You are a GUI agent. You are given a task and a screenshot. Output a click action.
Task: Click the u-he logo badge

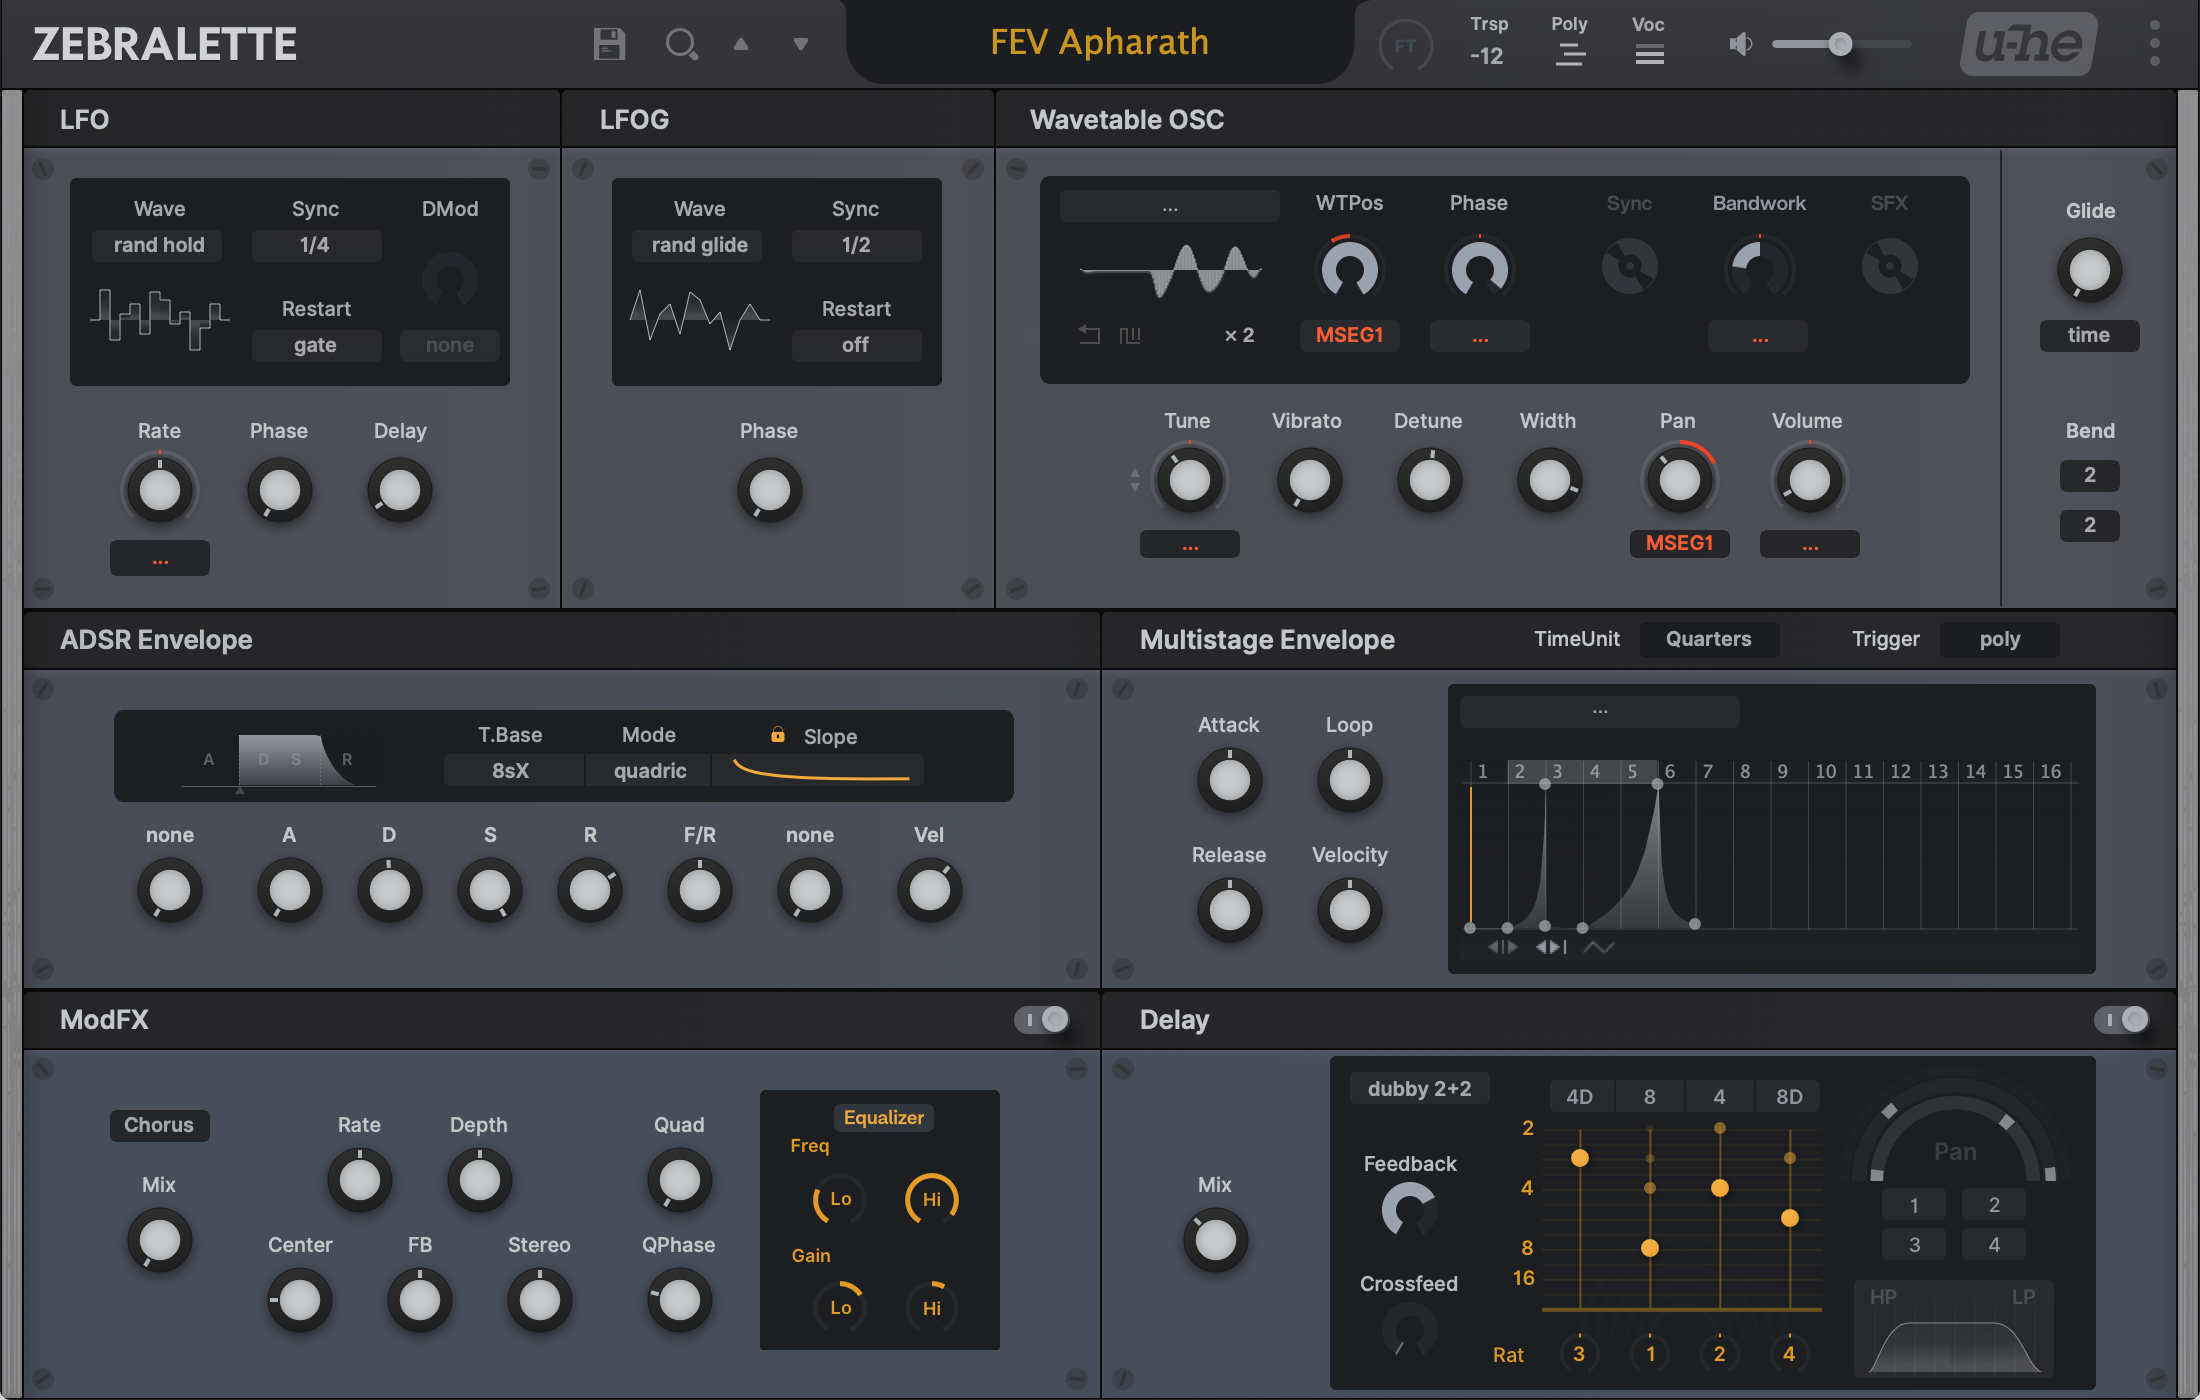click(2028, 44)
